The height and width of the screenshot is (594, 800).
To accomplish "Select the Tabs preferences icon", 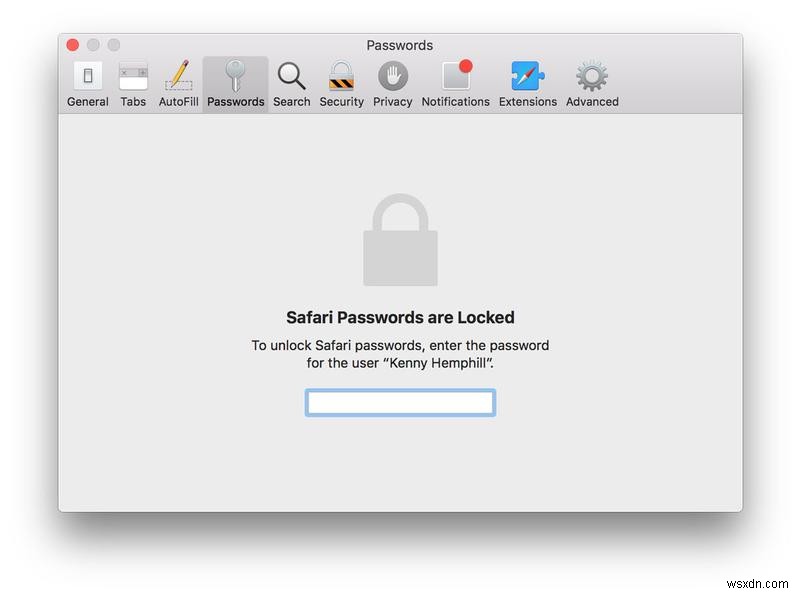I will point(133,77).
